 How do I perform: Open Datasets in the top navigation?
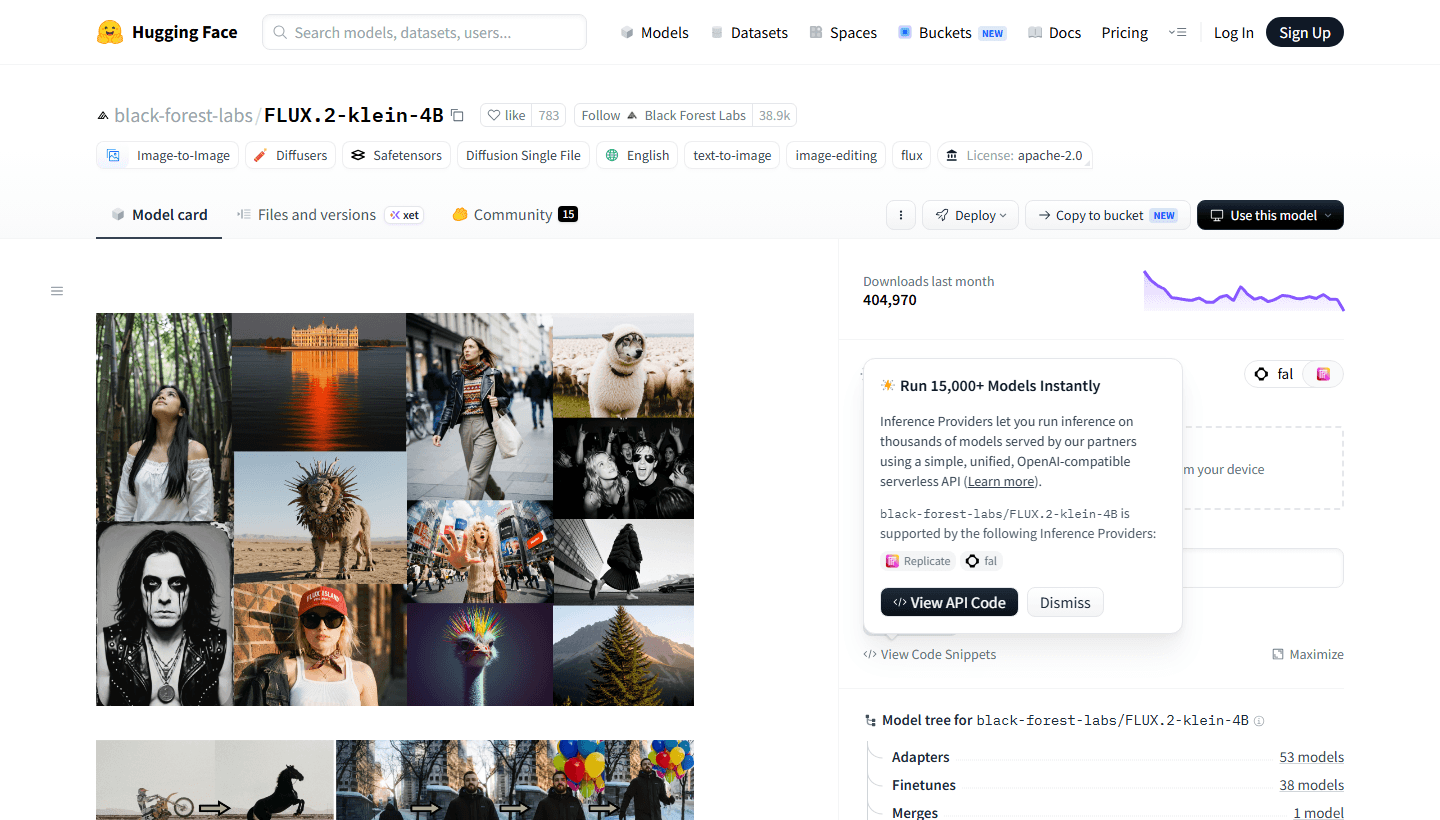coord(749,33)
